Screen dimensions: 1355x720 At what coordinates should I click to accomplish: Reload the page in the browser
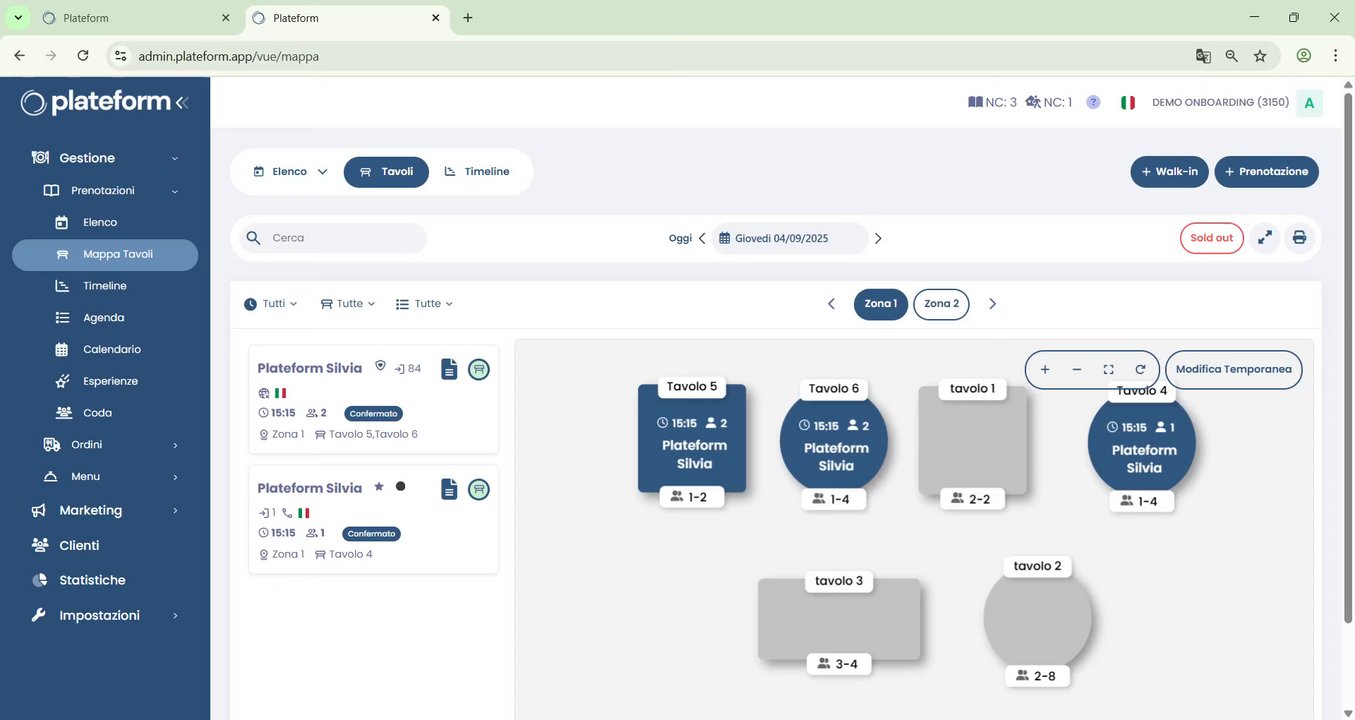[83, 56]
